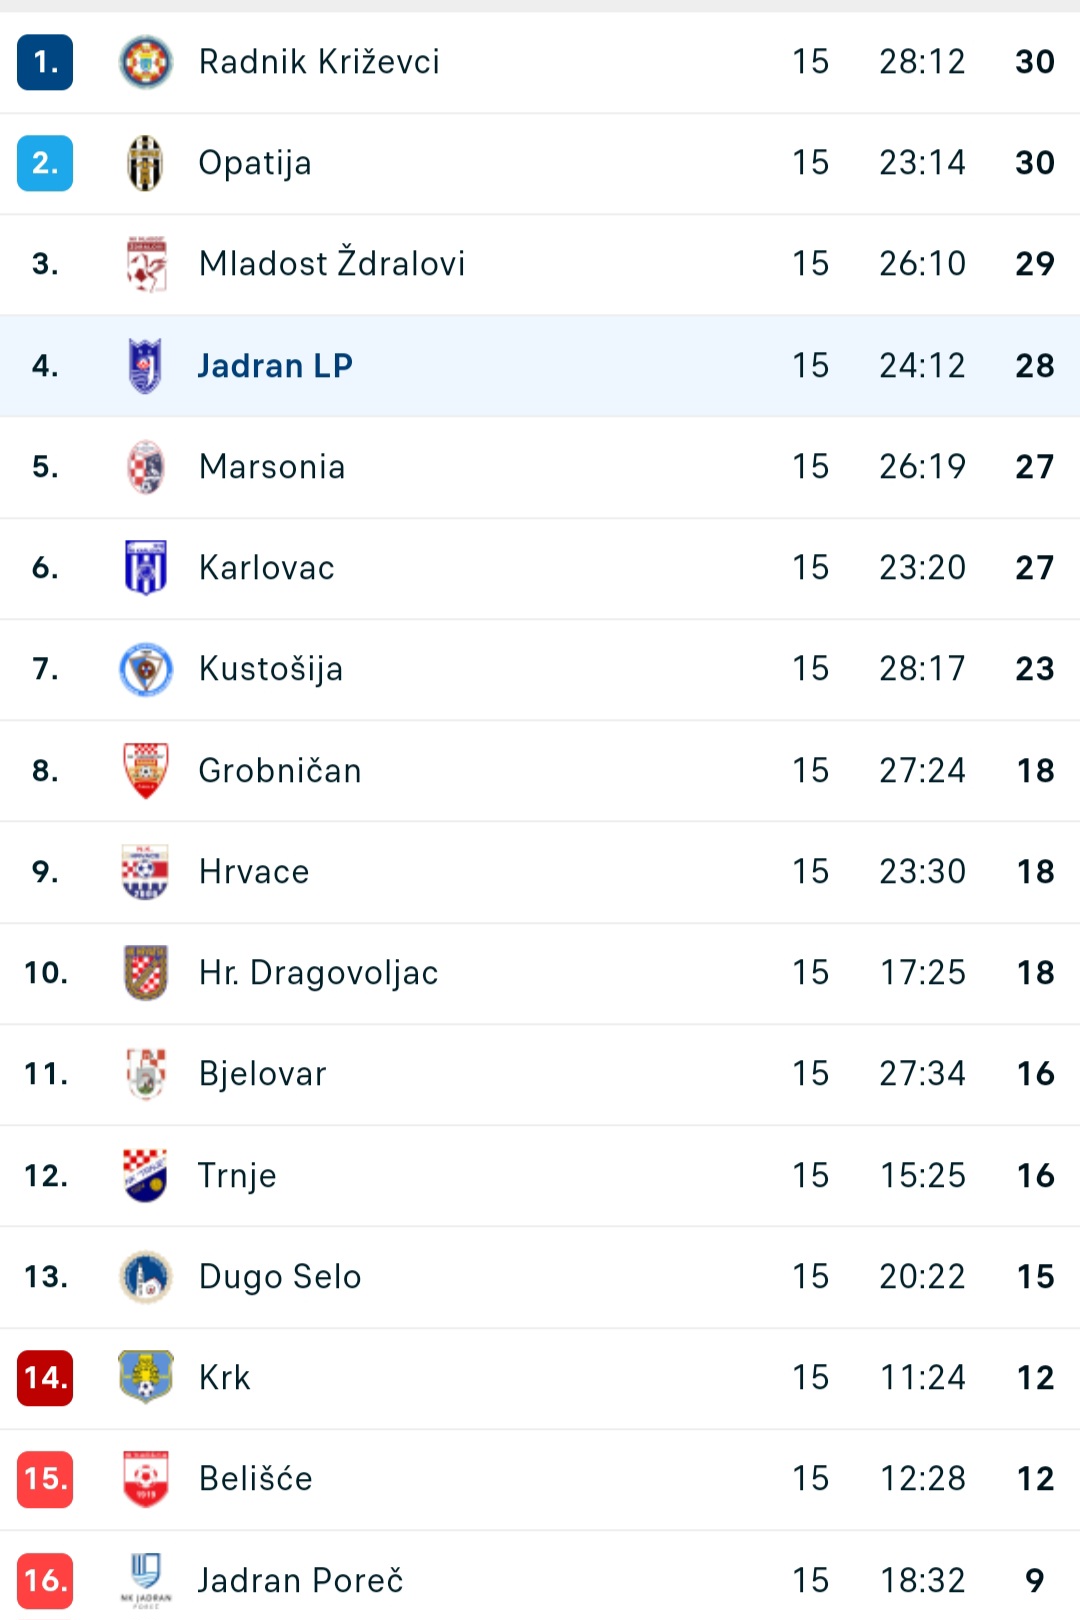Viewport: 1080px width, 1620px height.
Task: Tap the Belišće team name
Action: [x=256, y=1479]
